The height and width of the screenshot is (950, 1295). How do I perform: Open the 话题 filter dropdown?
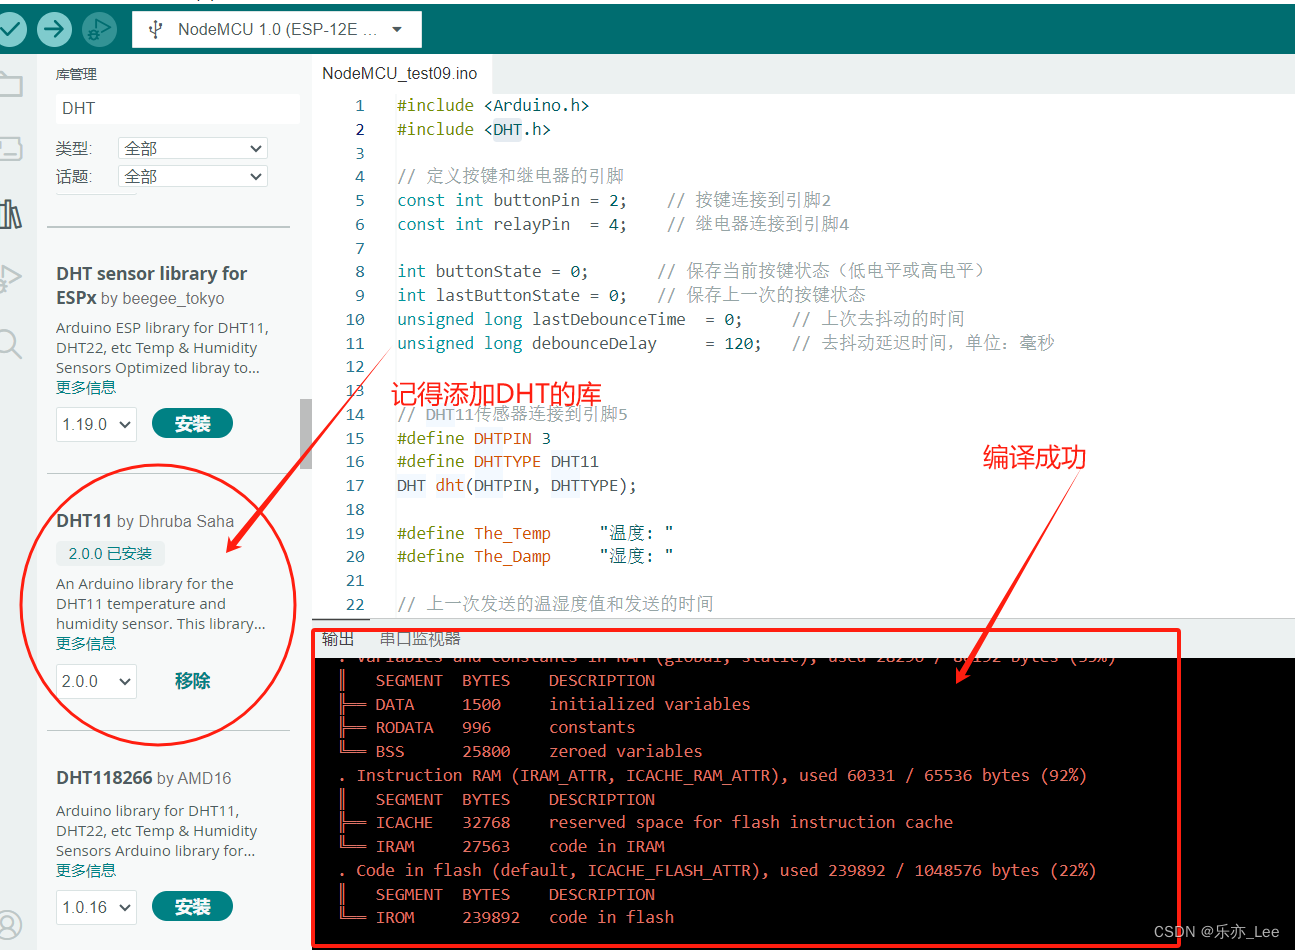(193, 176)
